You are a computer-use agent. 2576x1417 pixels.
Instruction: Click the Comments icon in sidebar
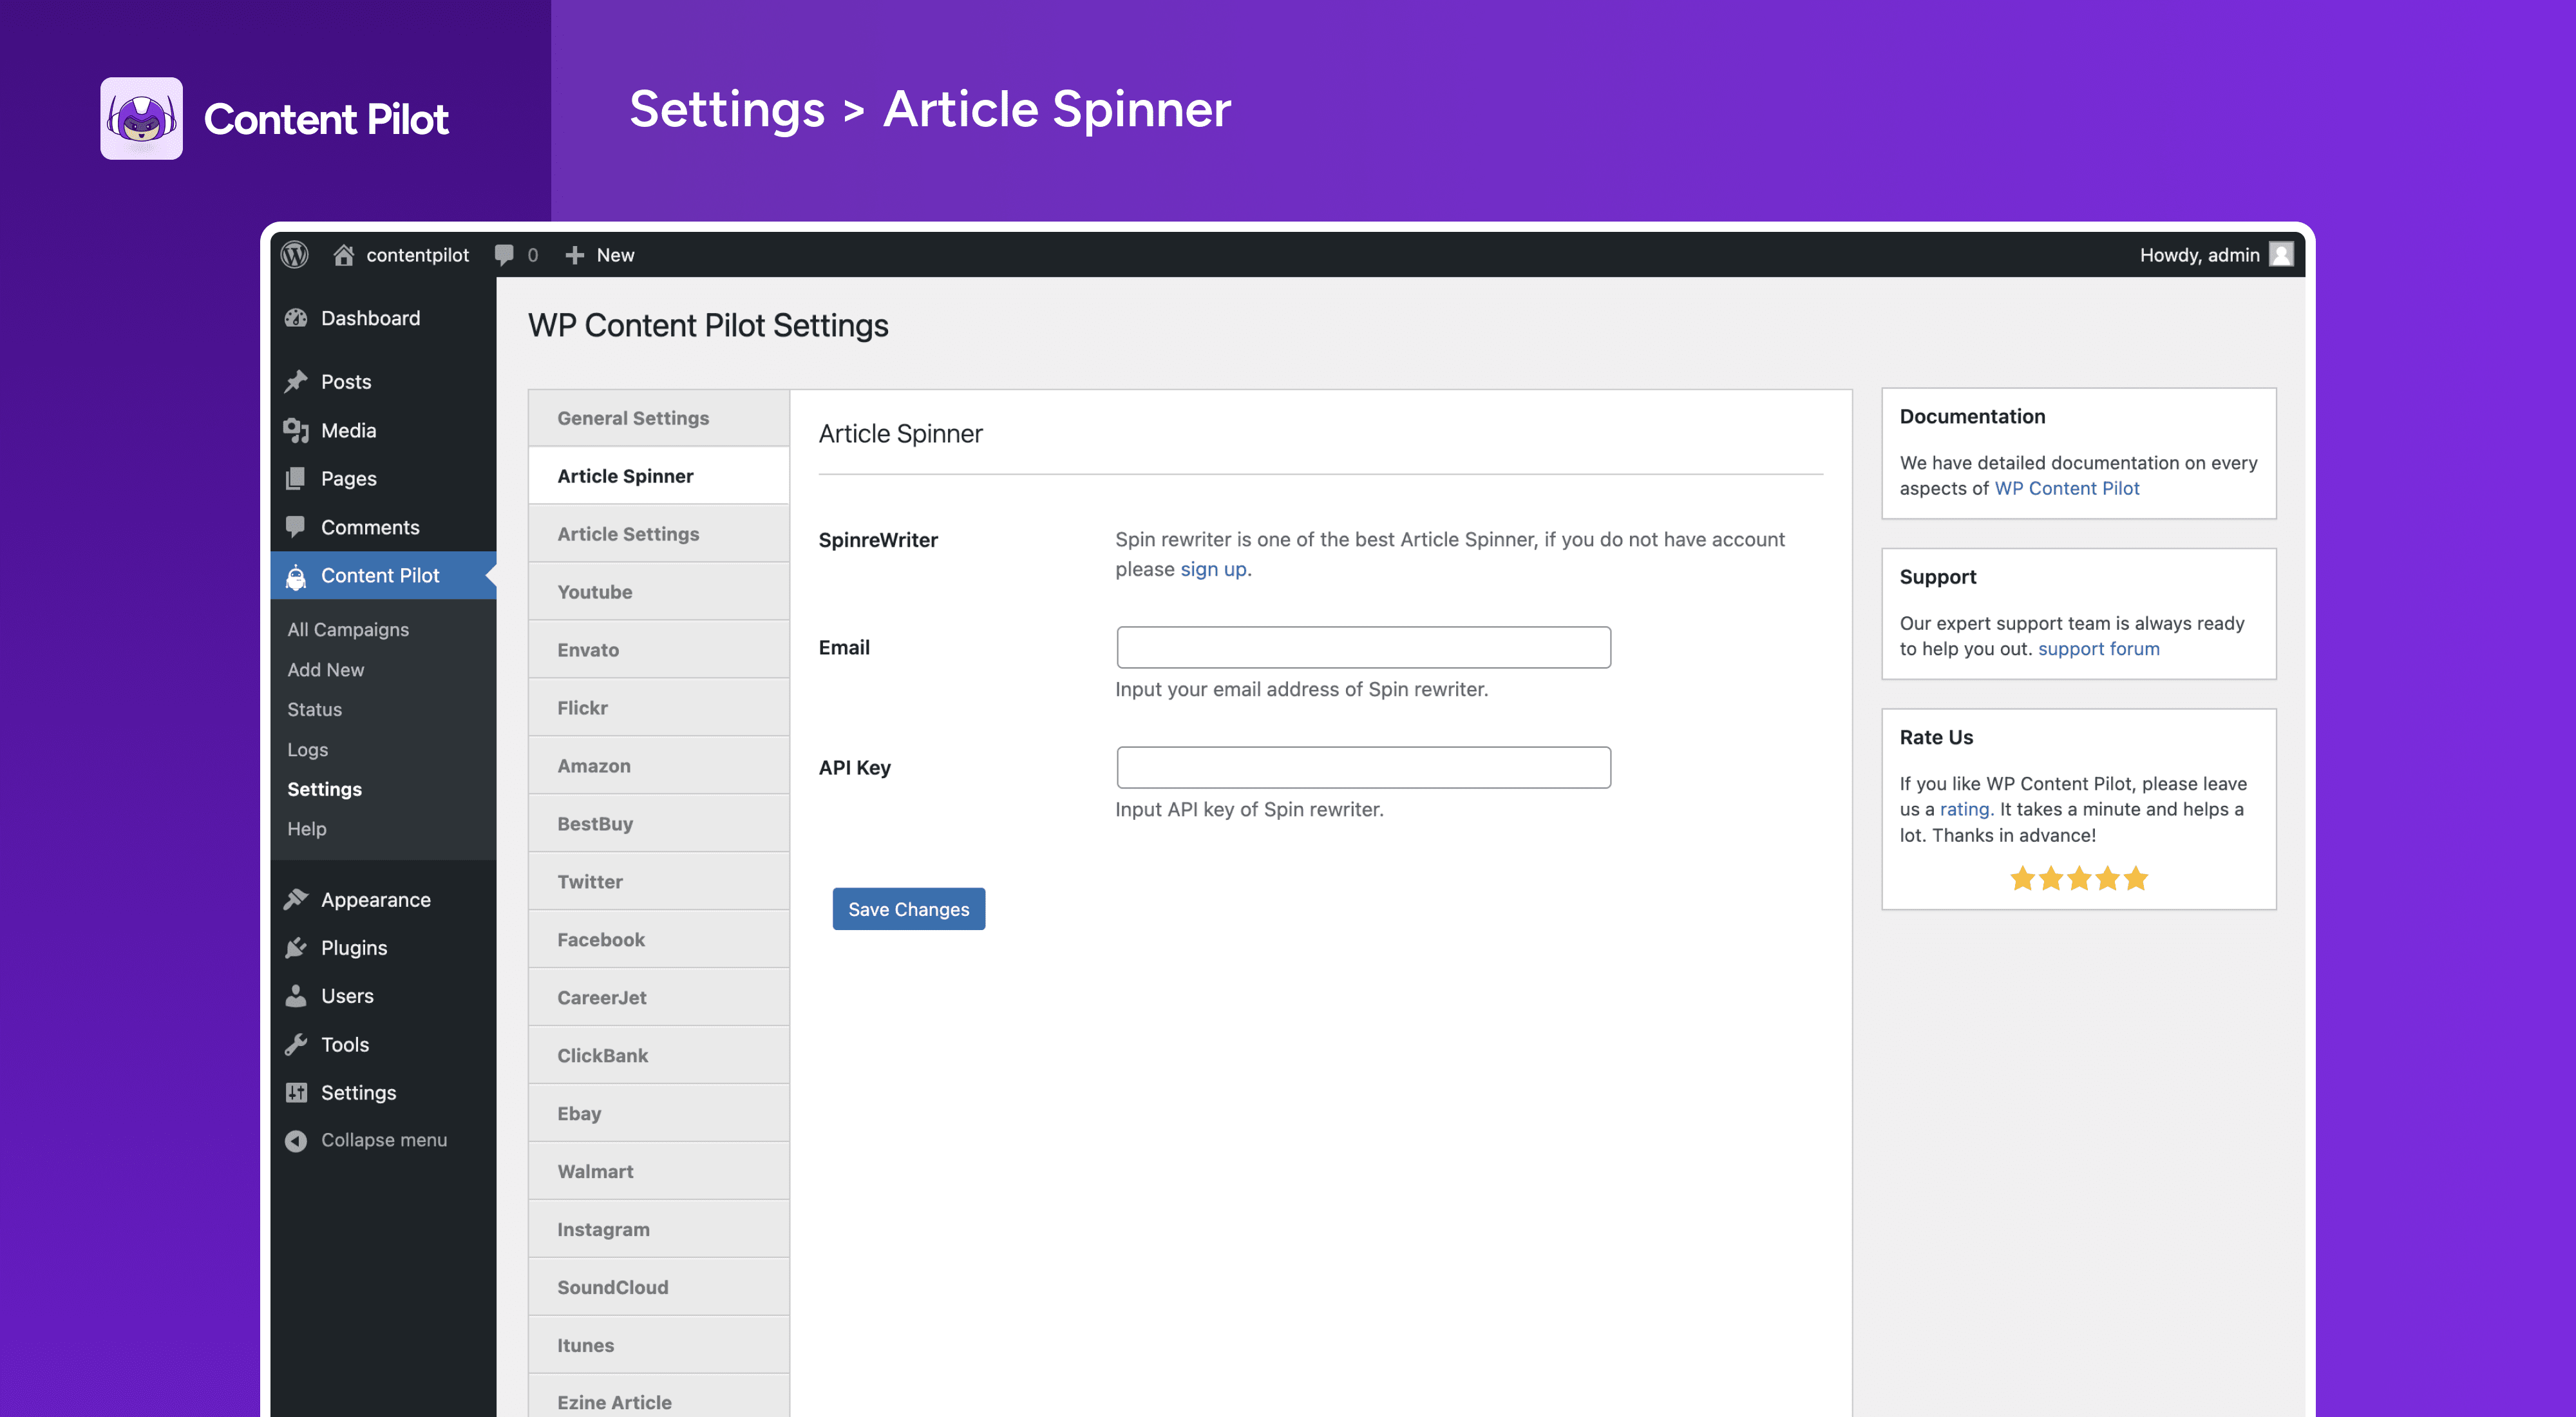click(296, 526)
